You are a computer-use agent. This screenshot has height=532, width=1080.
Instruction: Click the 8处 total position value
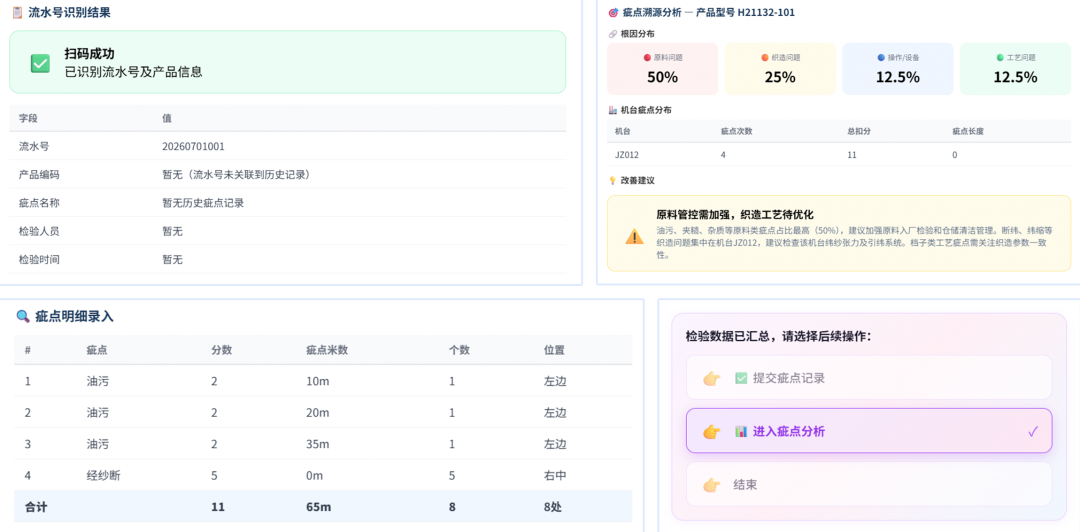coord(553,507)
